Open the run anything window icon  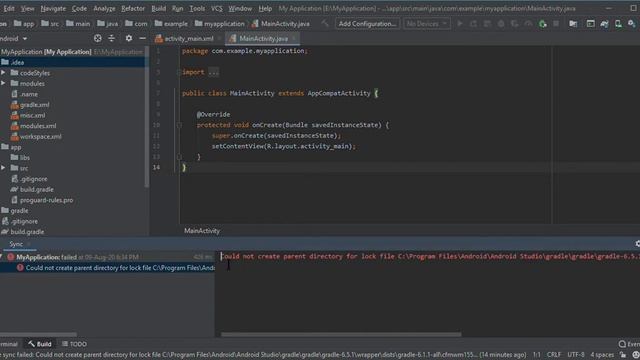591,24
